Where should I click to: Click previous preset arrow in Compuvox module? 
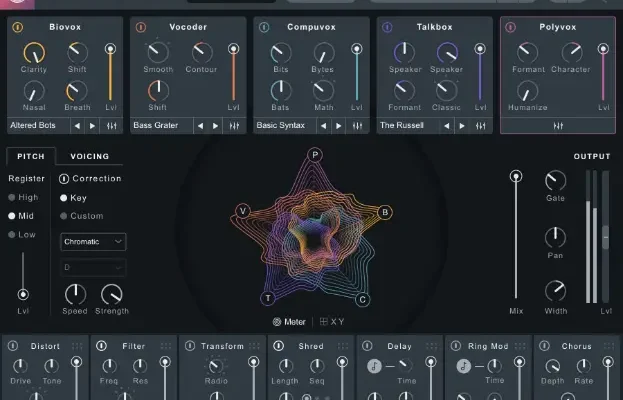[322, 126]
